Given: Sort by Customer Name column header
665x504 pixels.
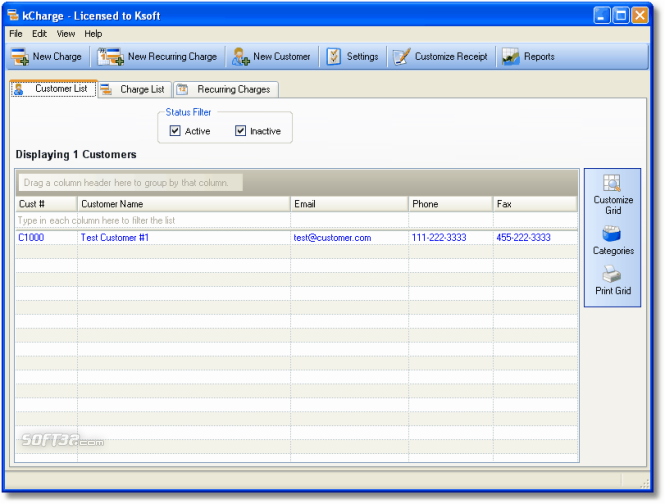Looking at the screenshot, I should click(x=184, y=204).
